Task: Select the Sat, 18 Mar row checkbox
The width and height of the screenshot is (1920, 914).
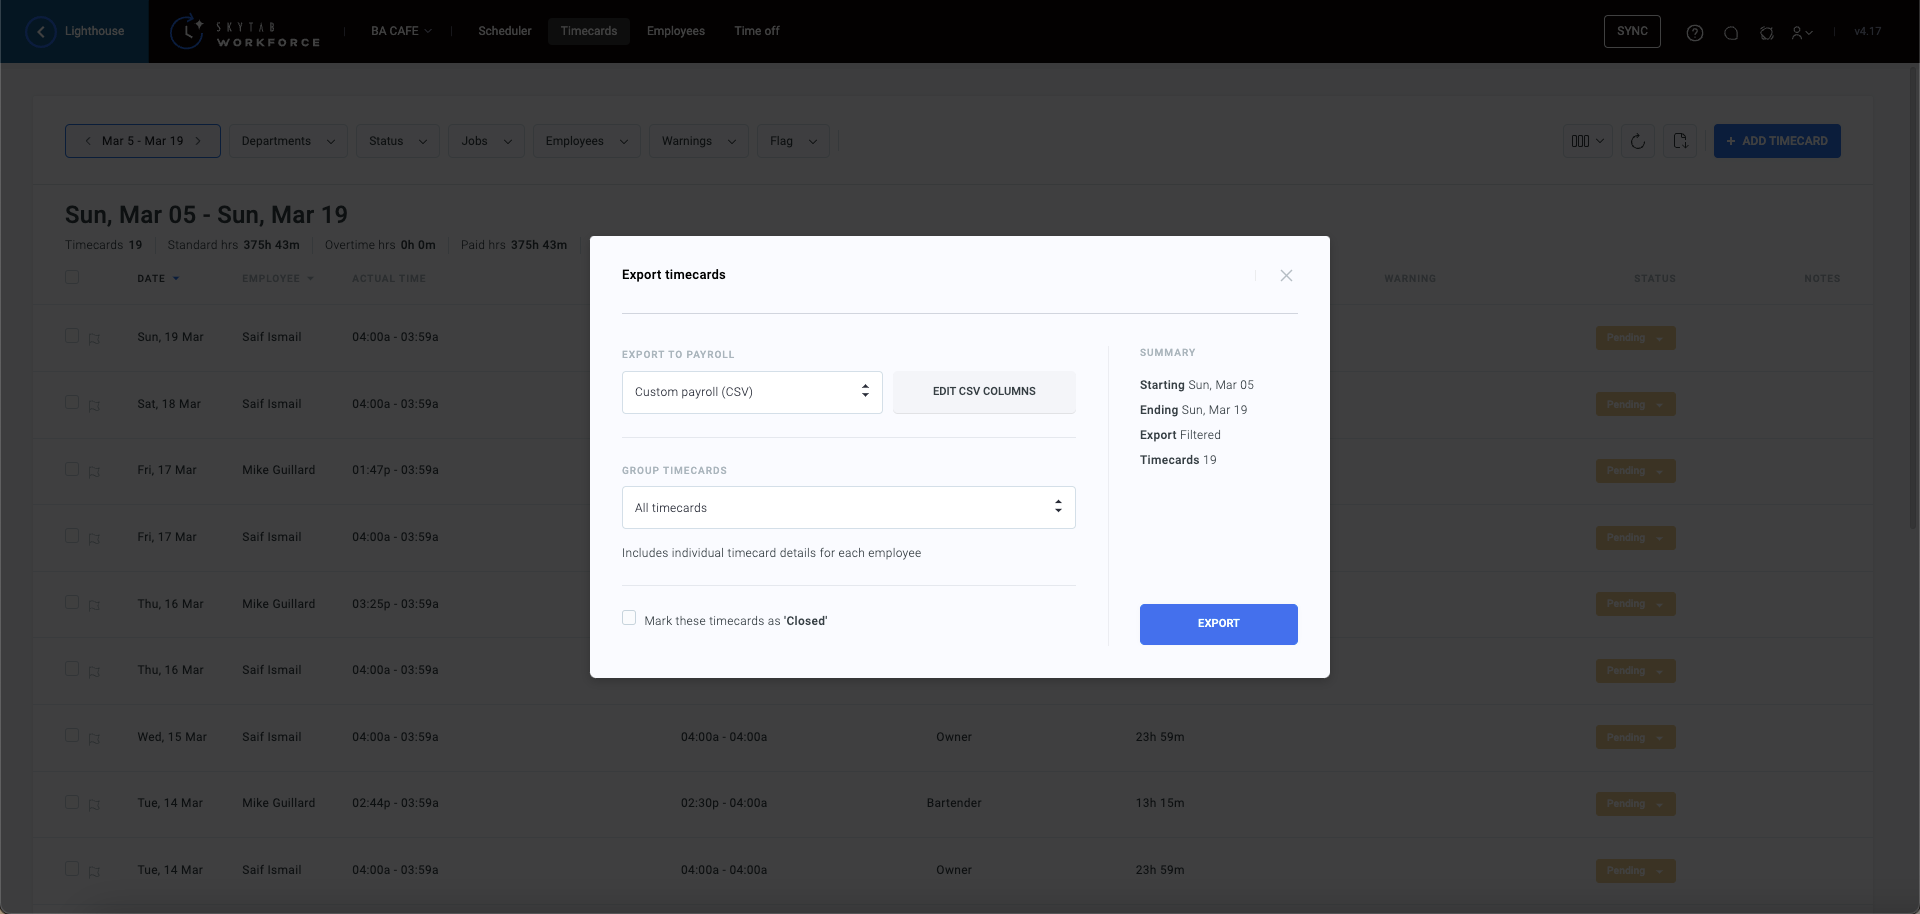Action: [72, 403]
